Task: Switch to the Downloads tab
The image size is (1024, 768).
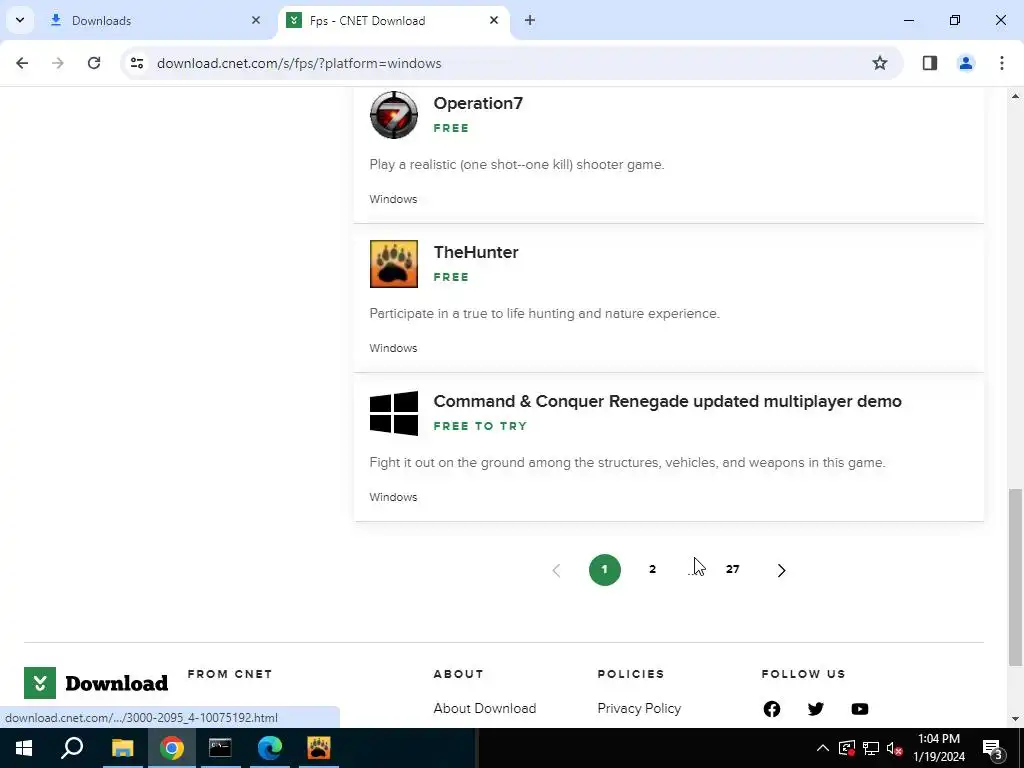Action: coord(155,20)
